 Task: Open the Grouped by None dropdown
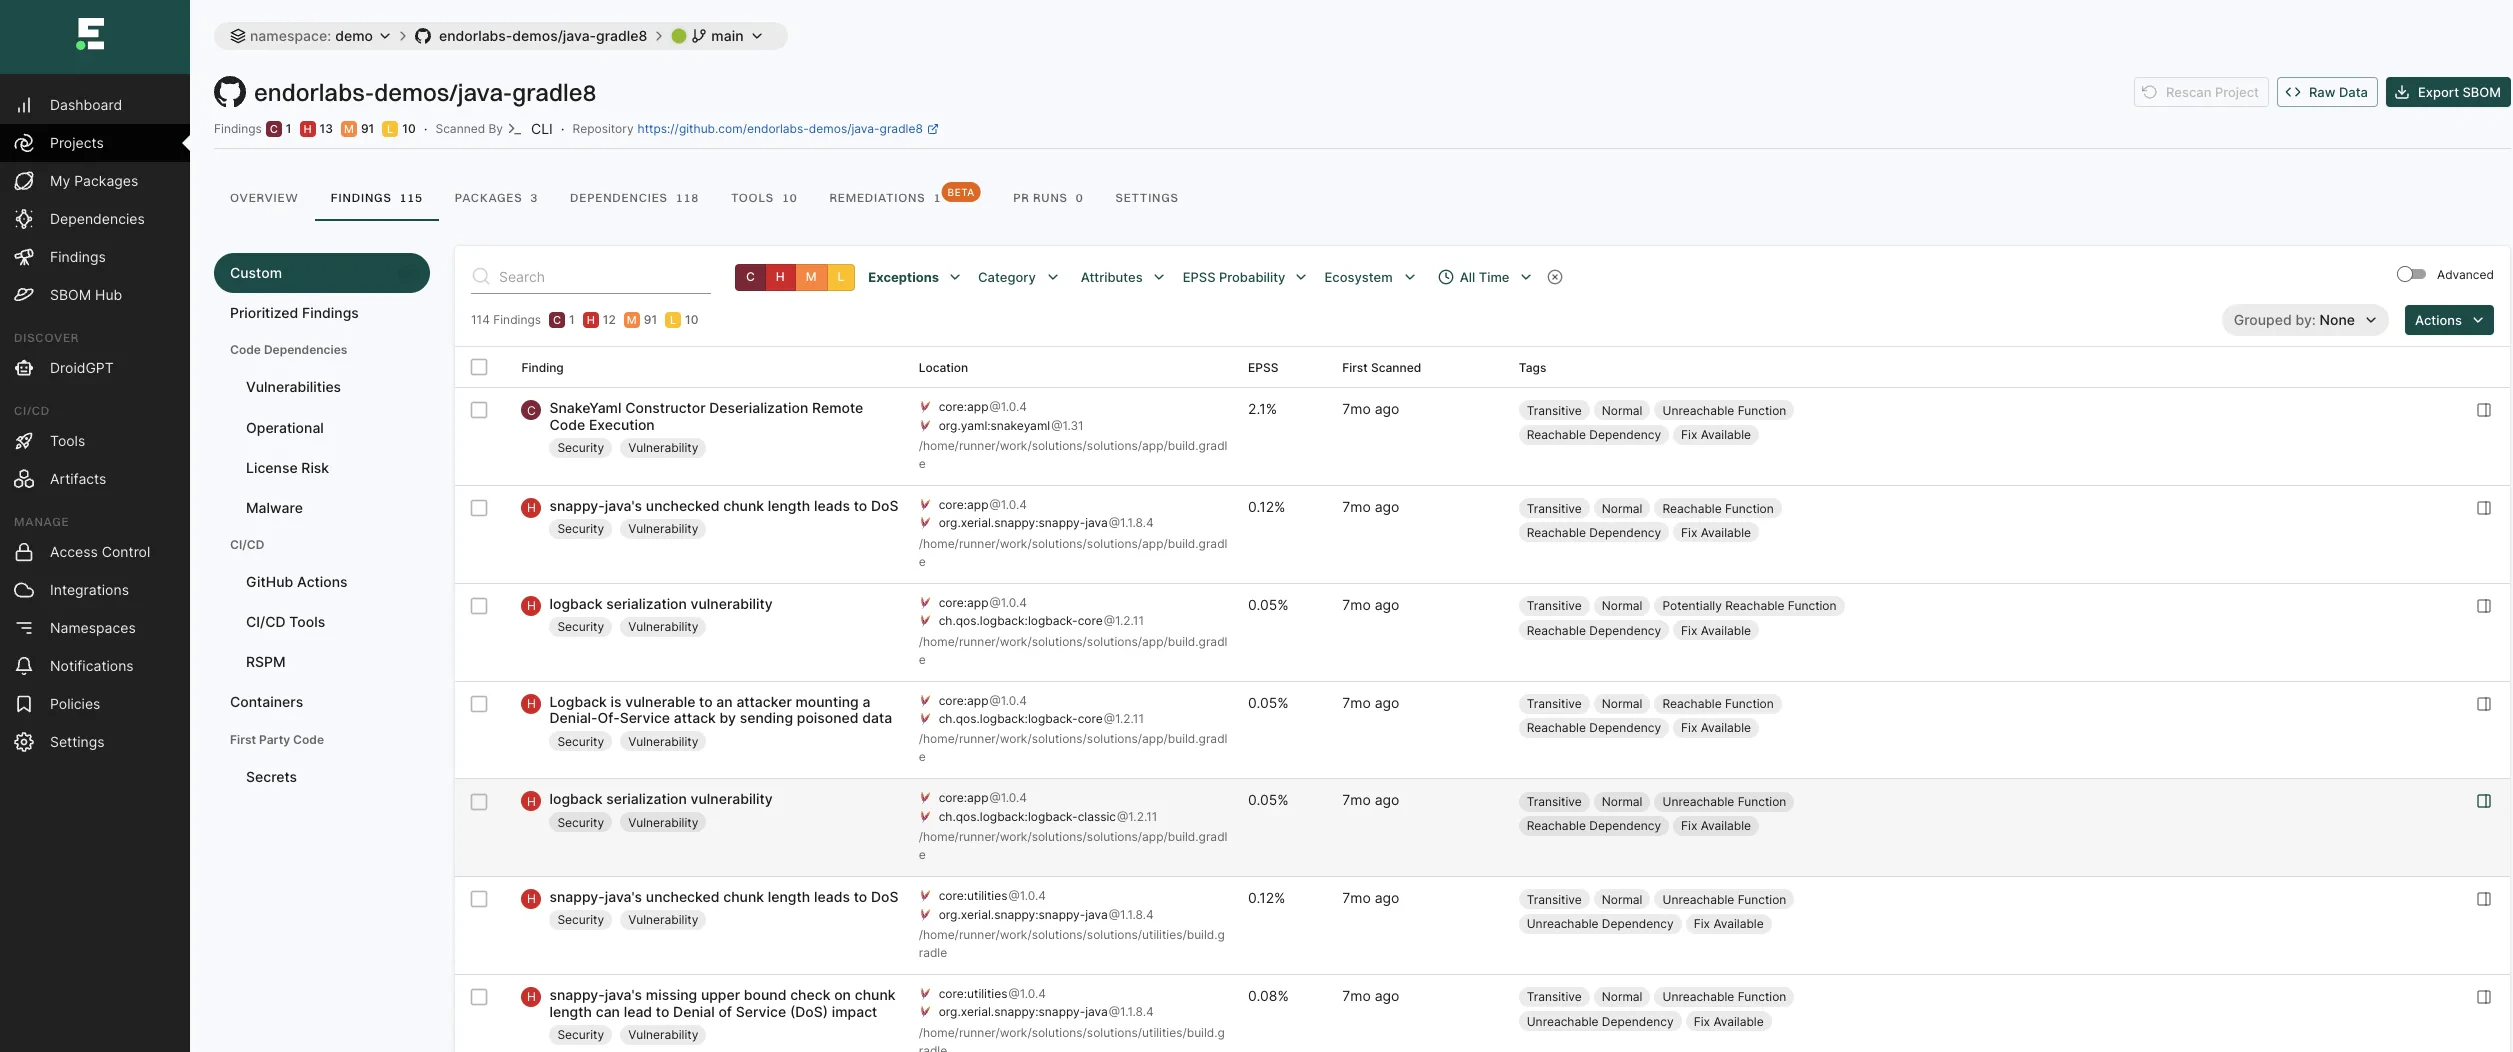coord(2304,320)
